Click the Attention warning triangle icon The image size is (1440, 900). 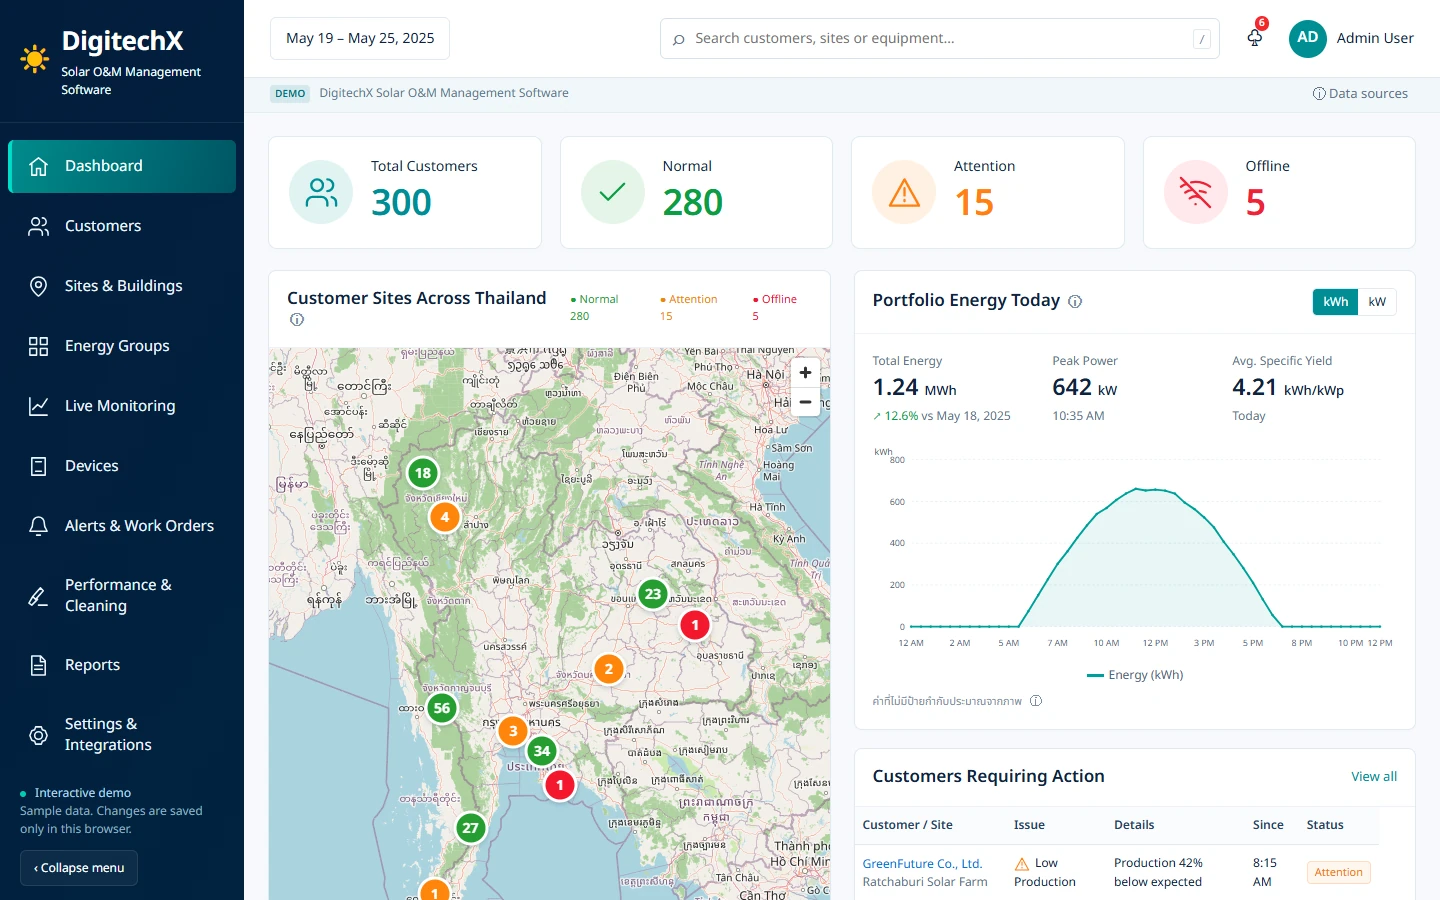(x=904, y=192)
